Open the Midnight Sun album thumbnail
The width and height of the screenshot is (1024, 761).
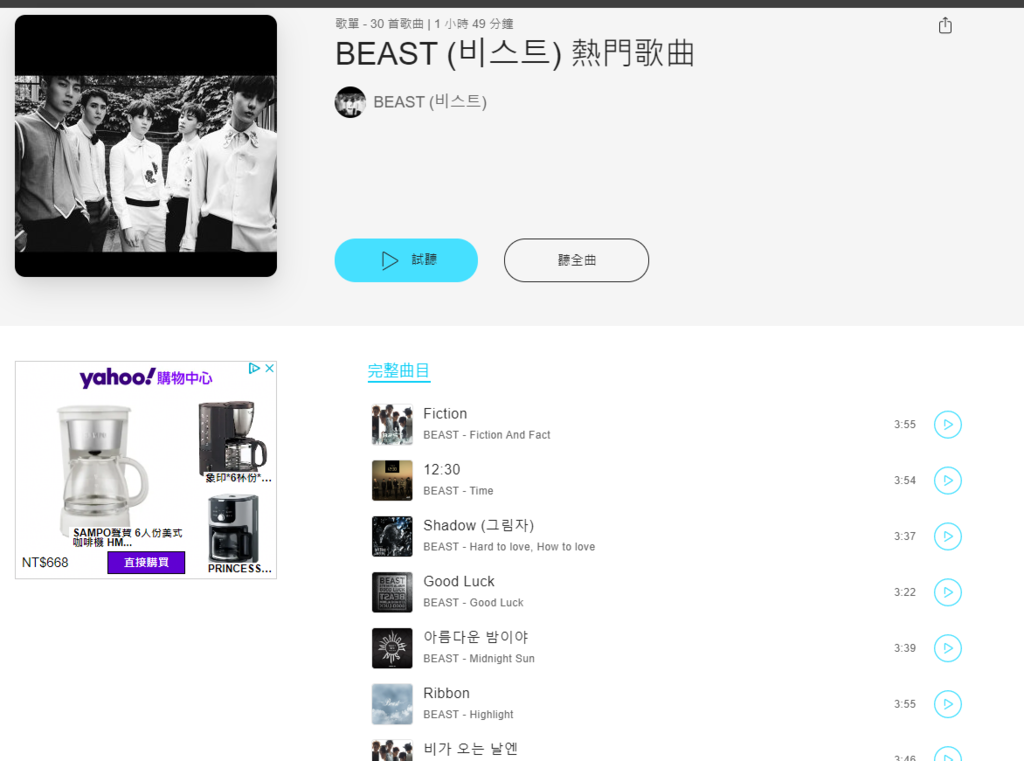point(392,648)
